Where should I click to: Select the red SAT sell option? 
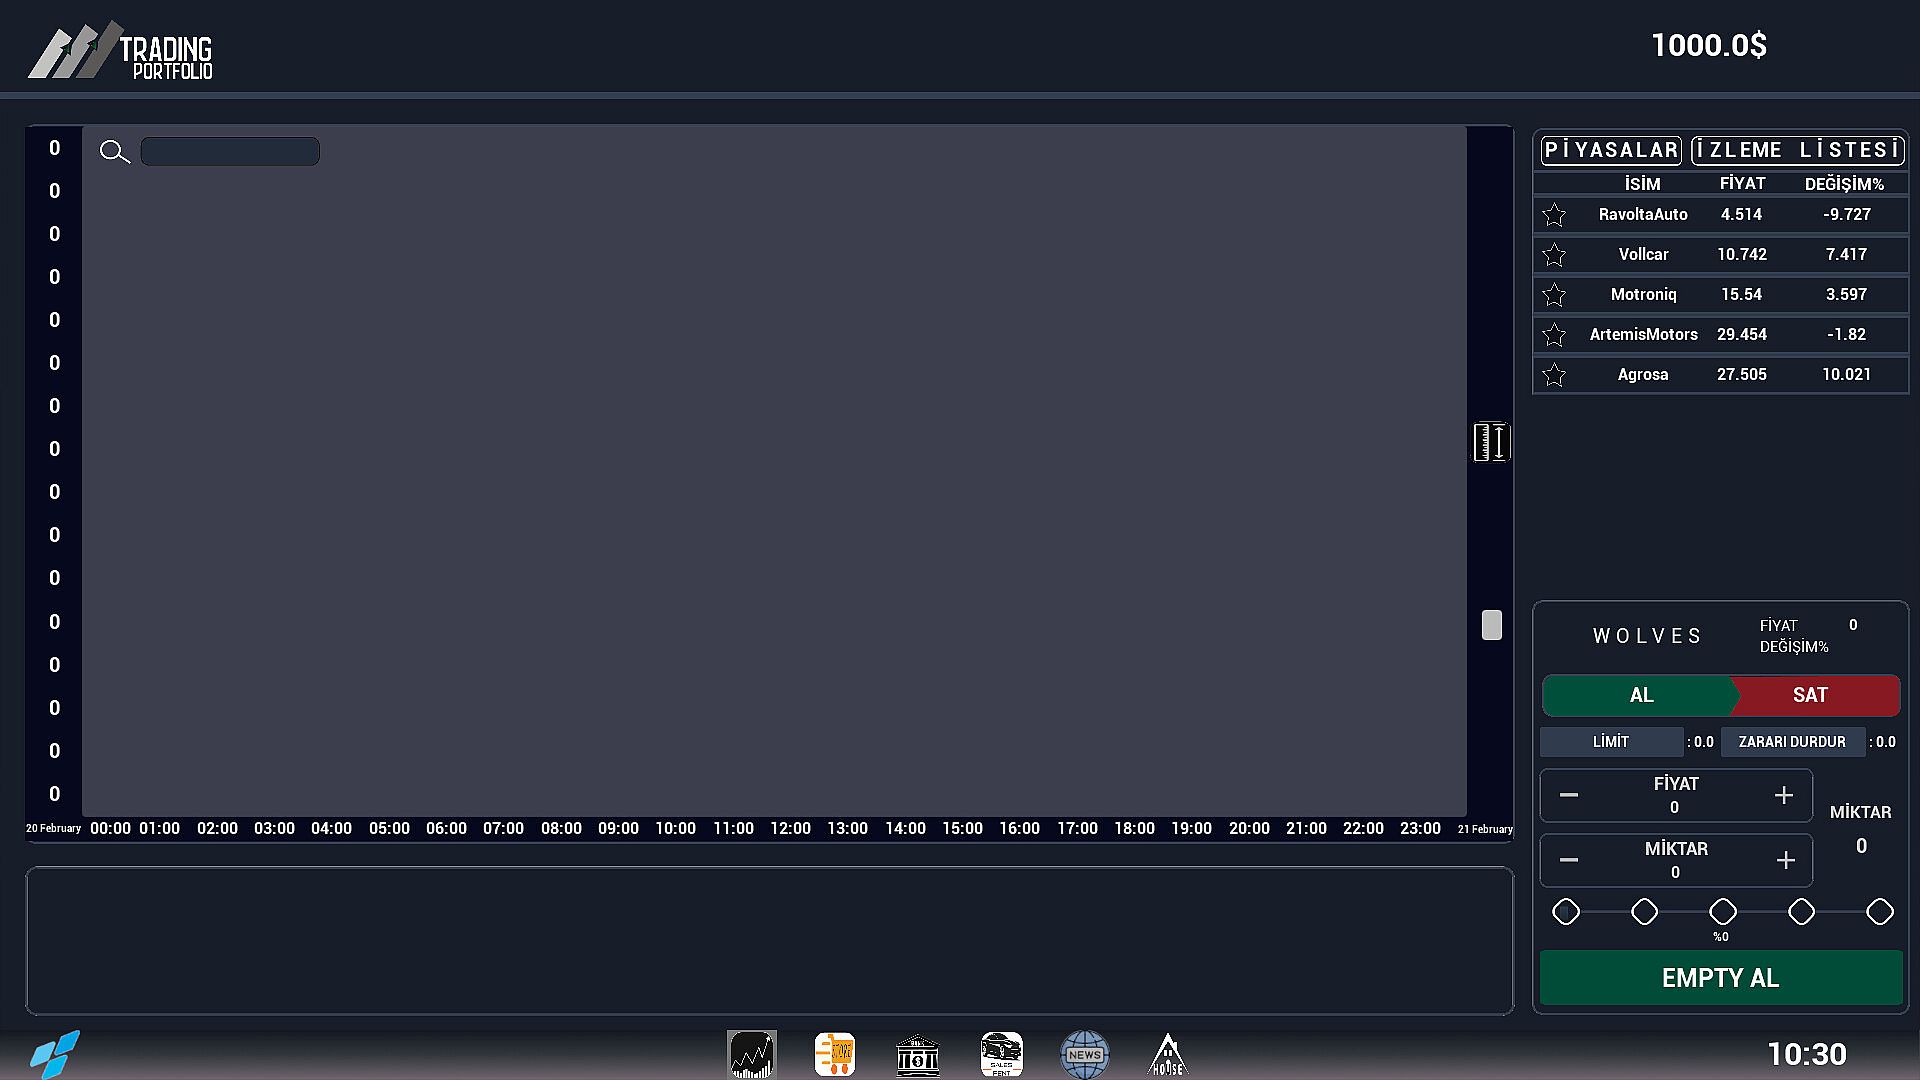[x=1810, y=695]
